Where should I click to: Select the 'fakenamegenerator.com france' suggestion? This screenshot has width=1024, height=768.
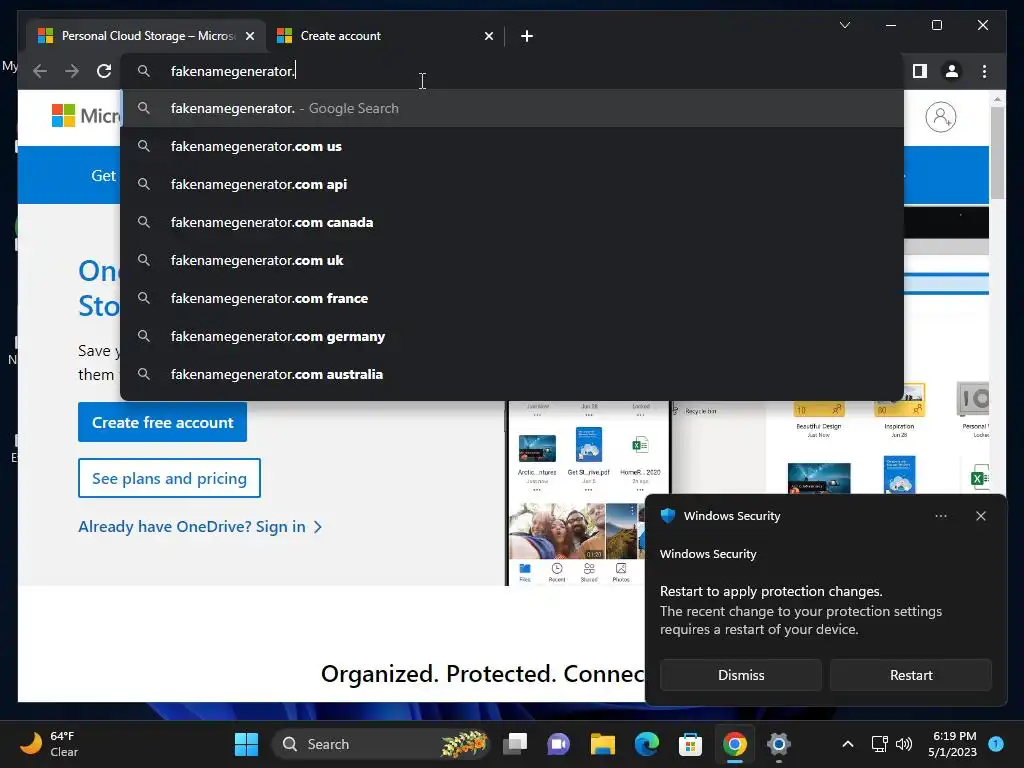point(512,298)
